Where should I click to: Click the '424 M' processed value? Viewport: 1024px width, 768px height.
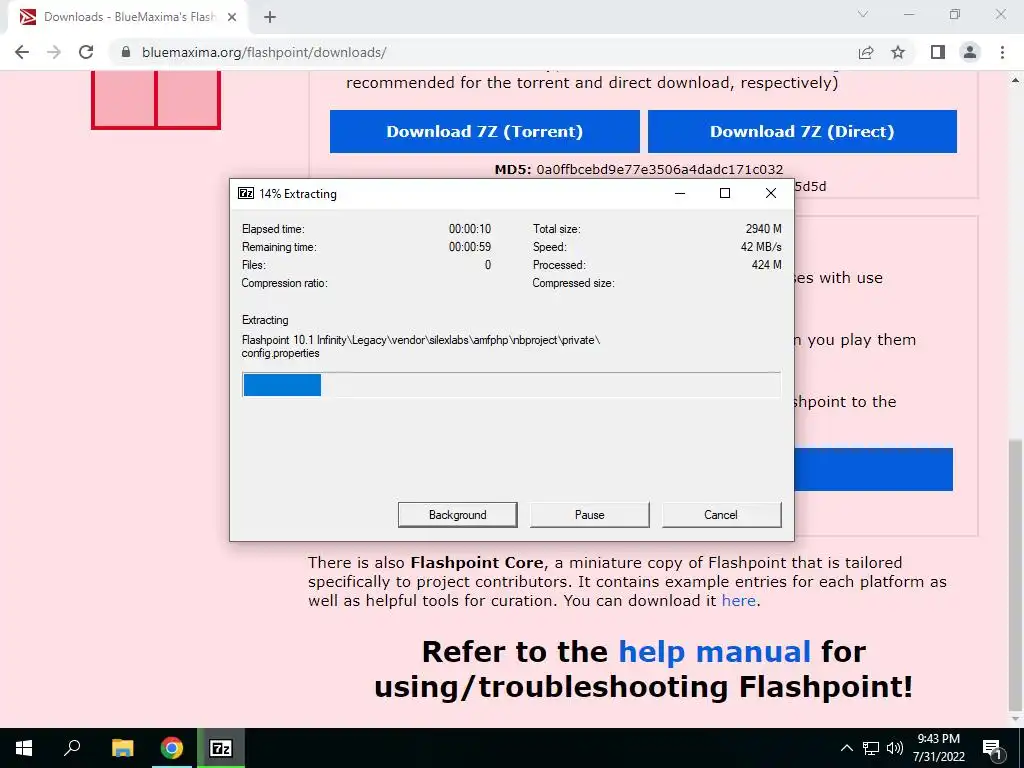[767, 265]
